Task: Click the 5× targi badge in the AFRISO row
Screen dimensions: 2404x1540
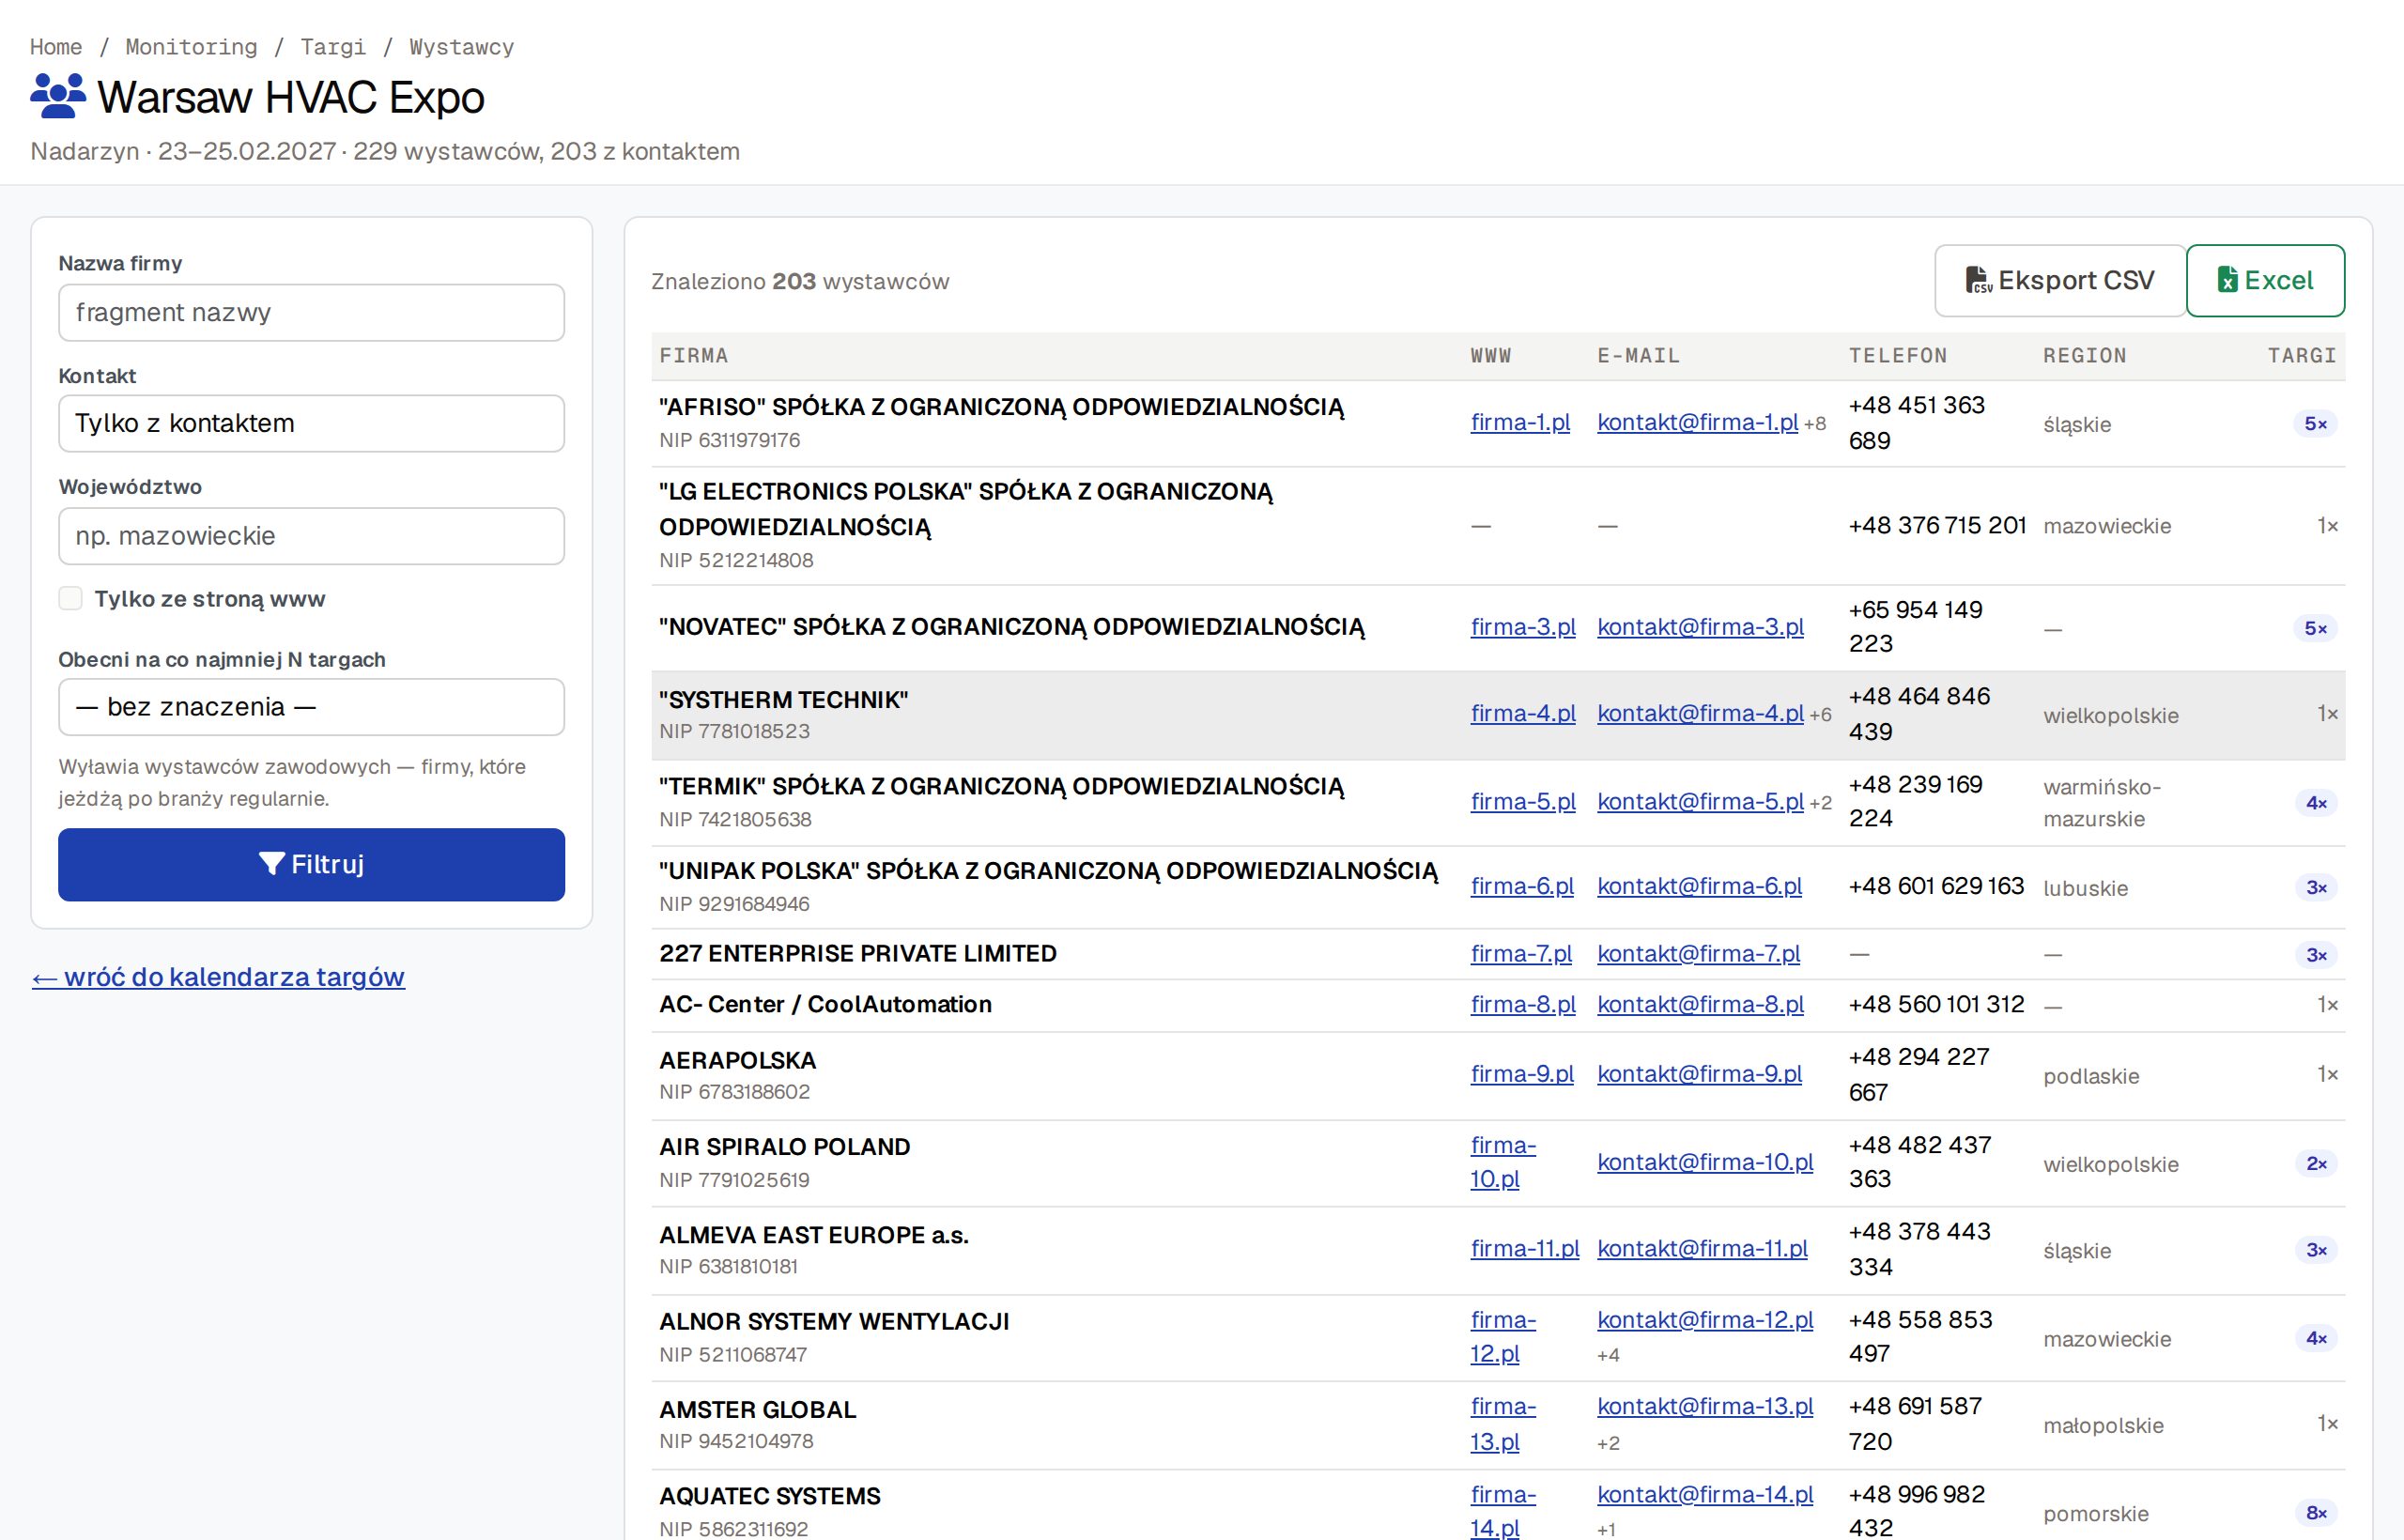Action: [x=2315, y=424]
